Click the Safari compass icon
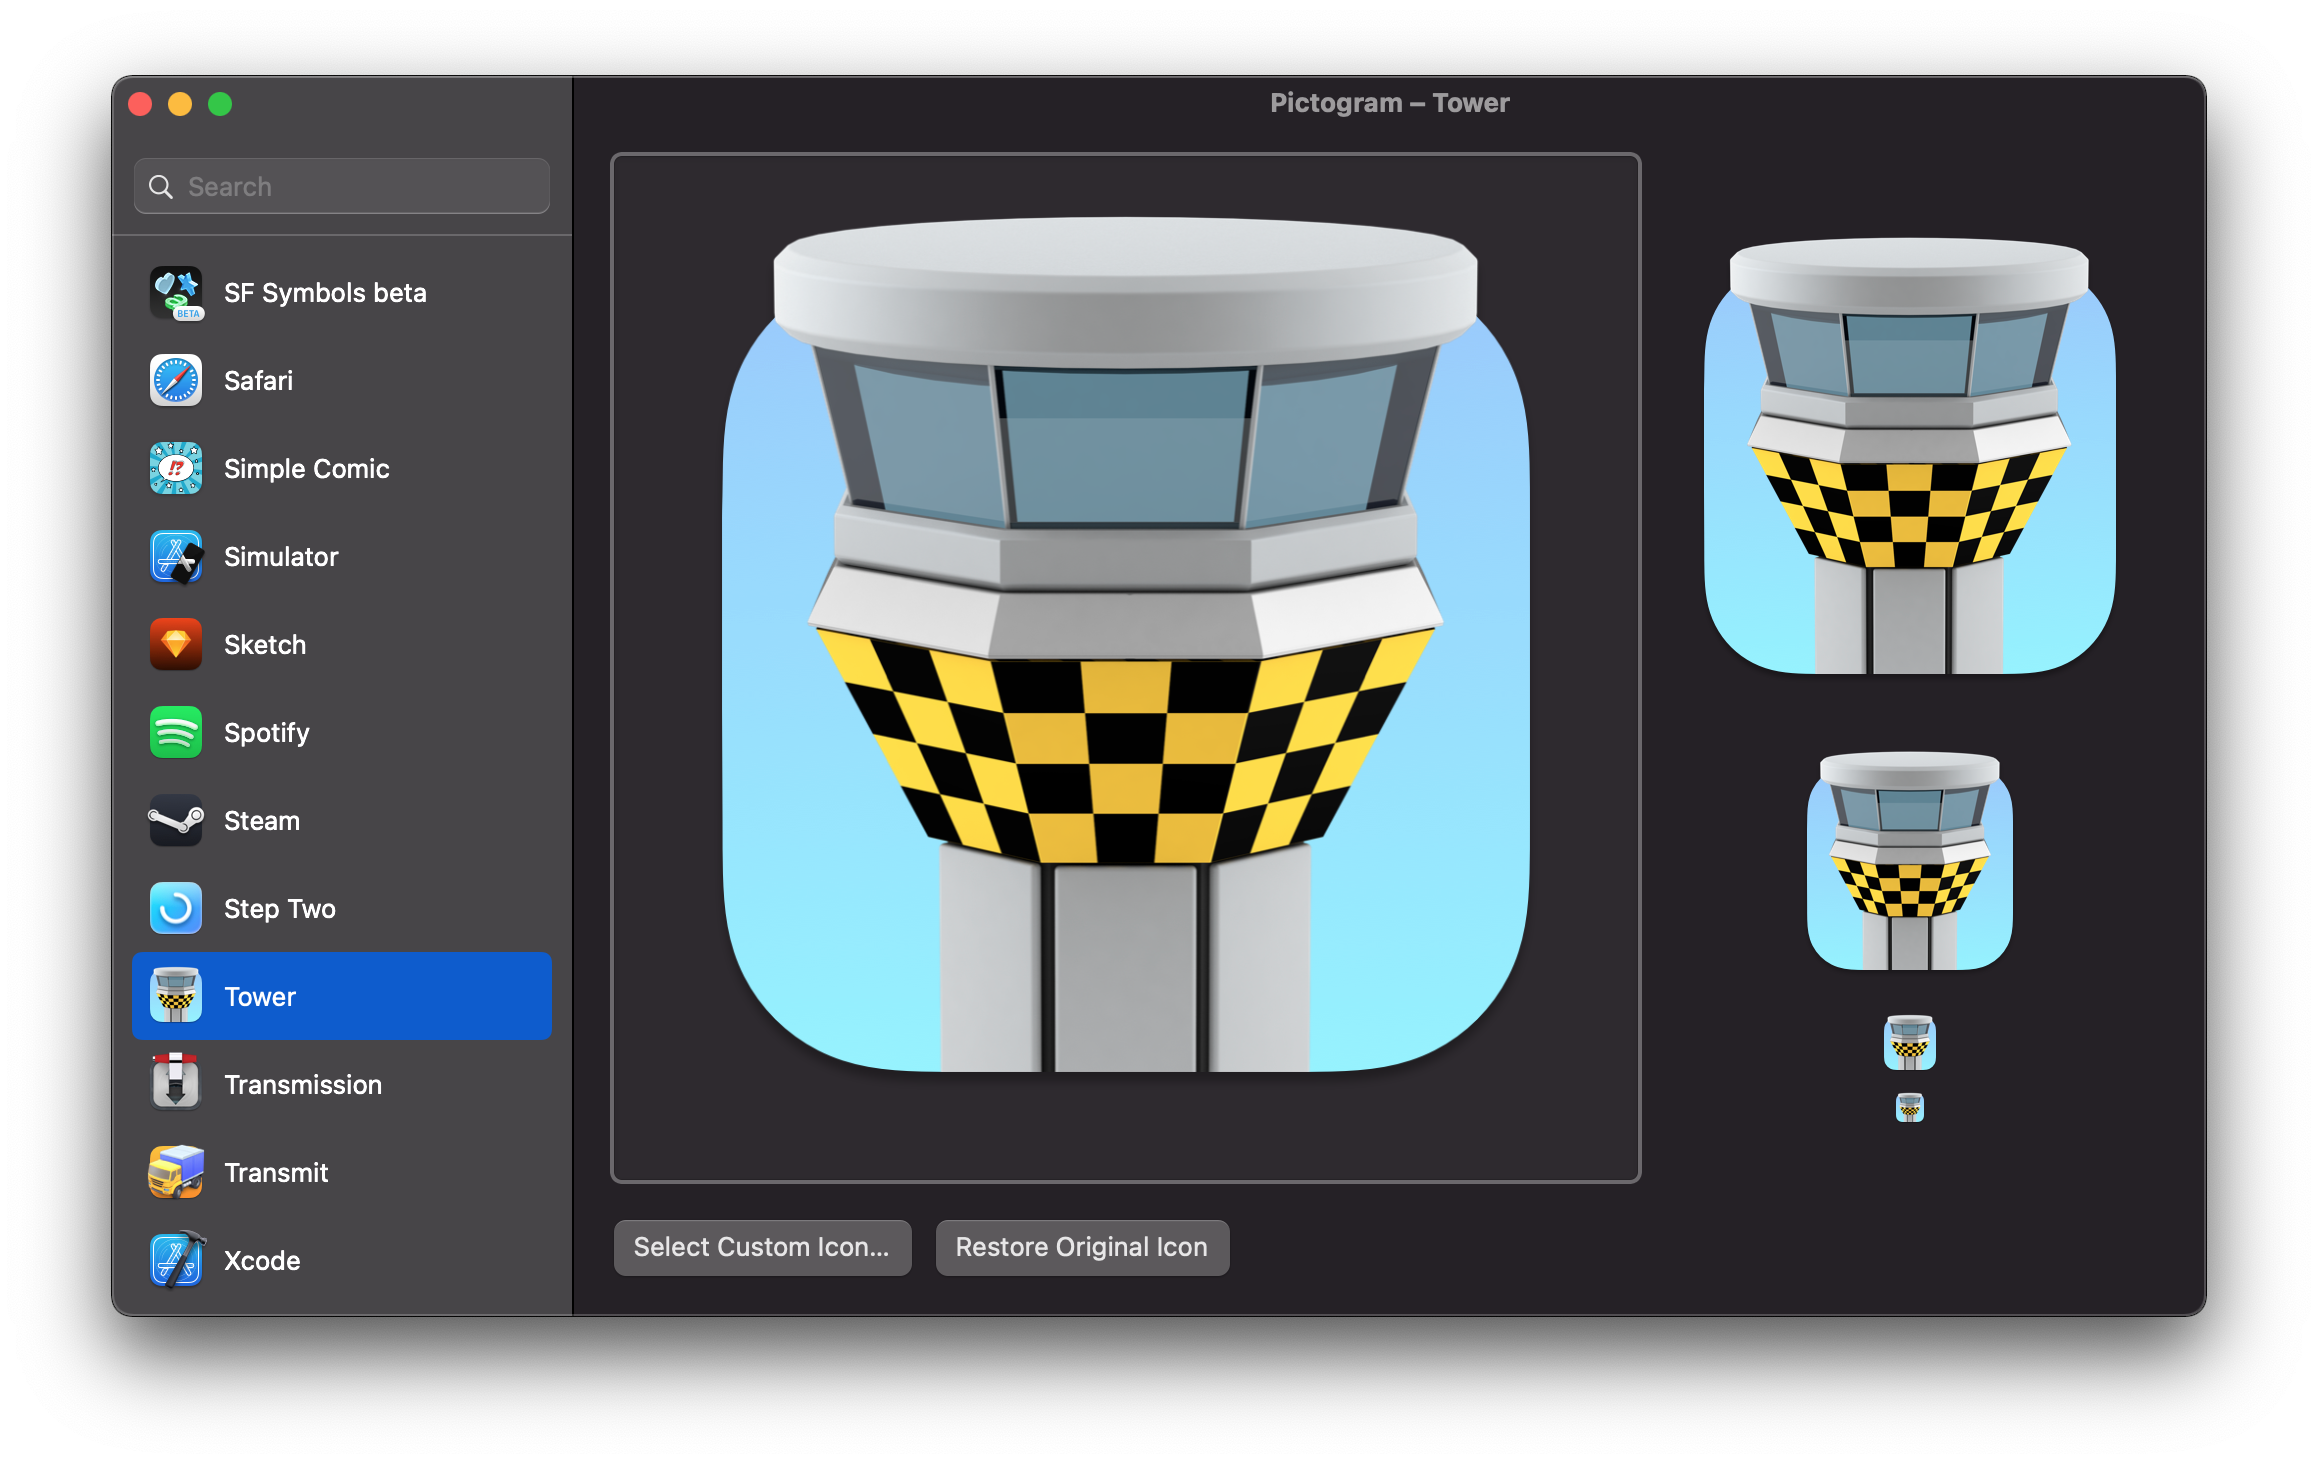 pos(176,381)
